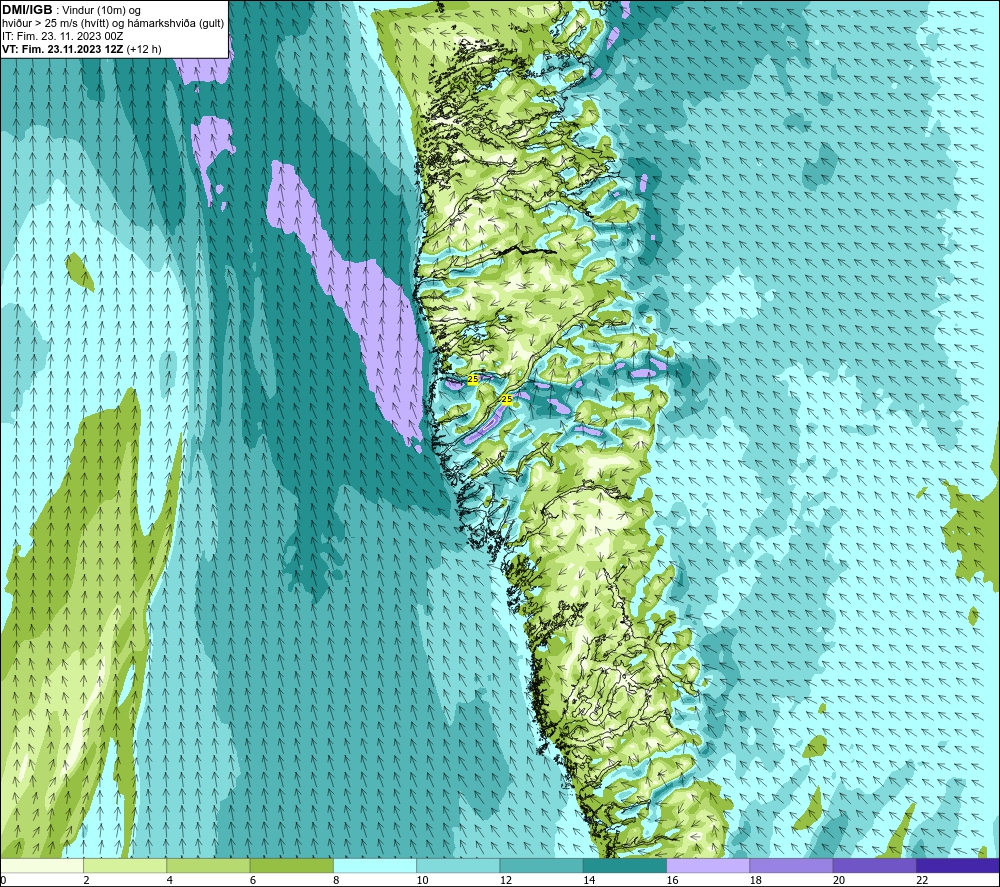This screenshot has height=887, width=1000.
Task: Click the legend scale label '20'
Action: (839, 880)
